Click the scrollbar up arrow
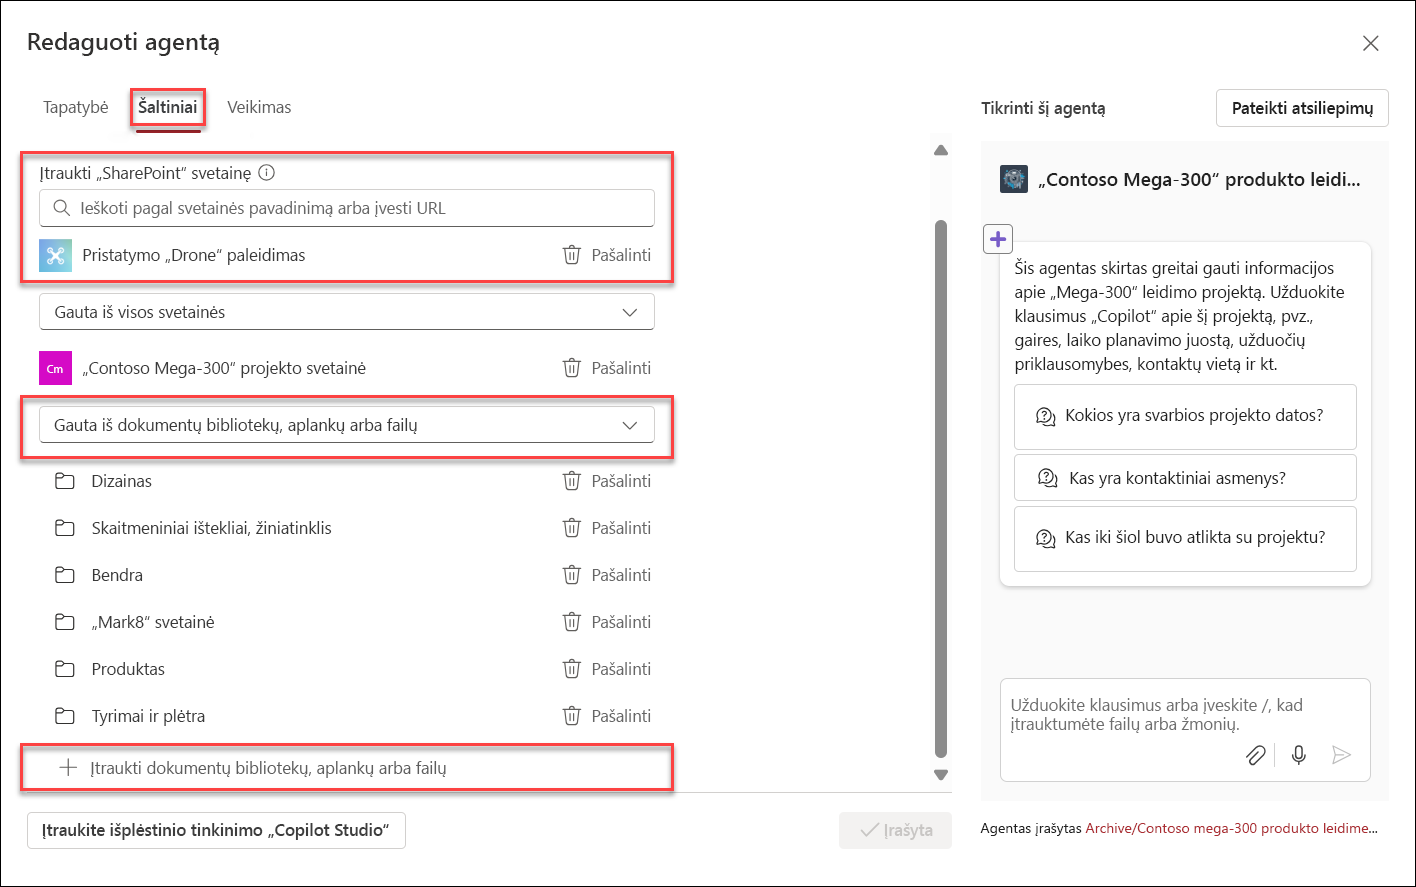The height and width of the screenshot is (887, 1416). 940,150
